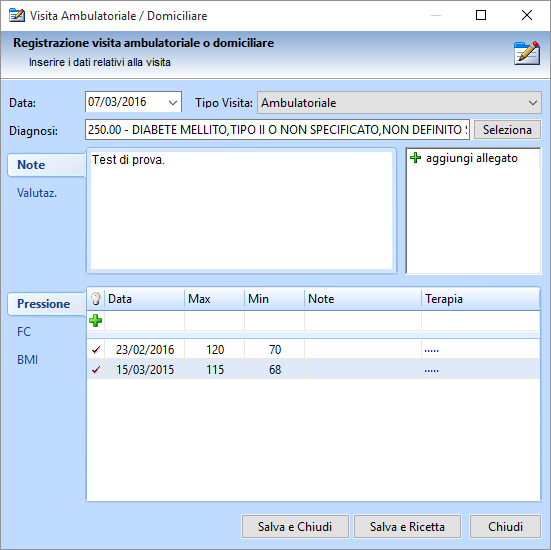Select the FC tab

point(24,332)
